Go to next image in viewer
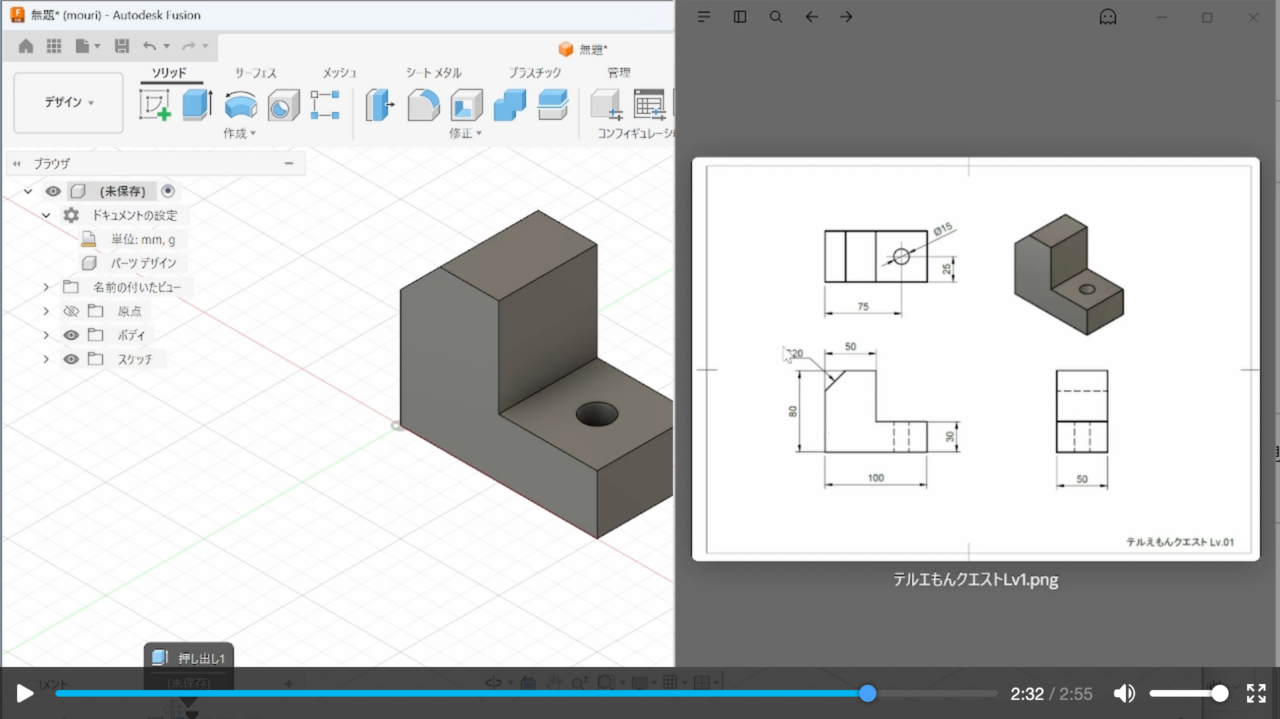 [846, 17]
